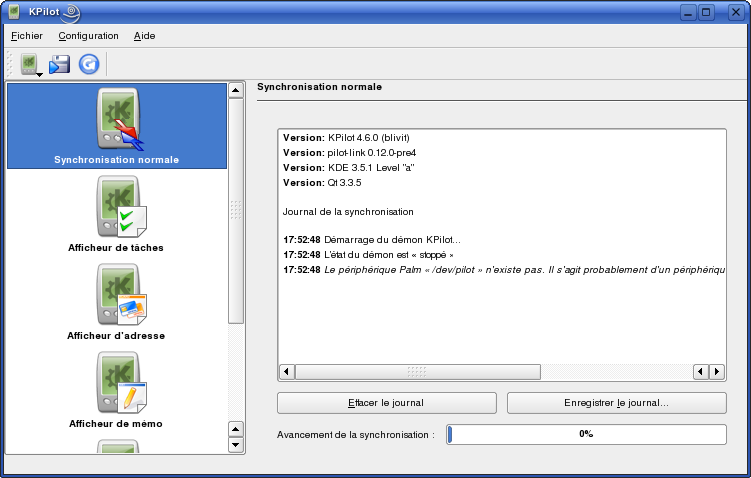
Task: Open the Aide menu
Action: point(144,36)
